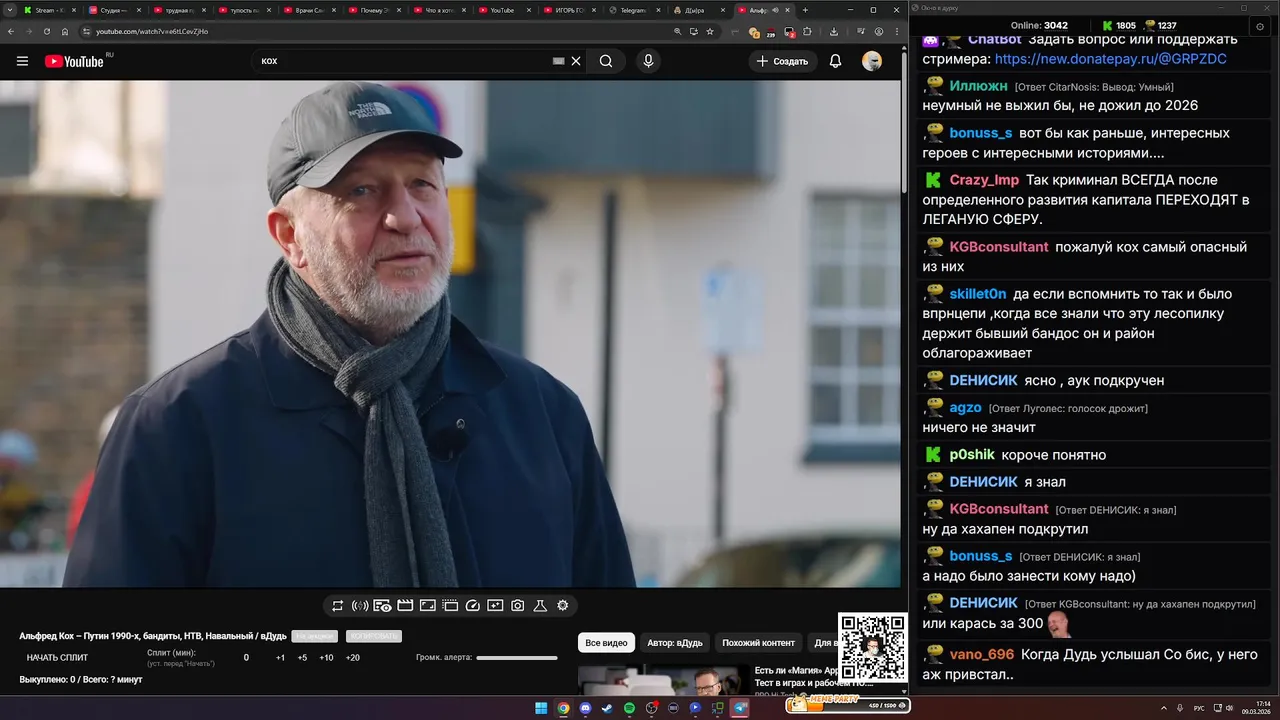Switch to the 'Telegram' browser tab
Screen dimensions: 1280x720
[635, 10]
